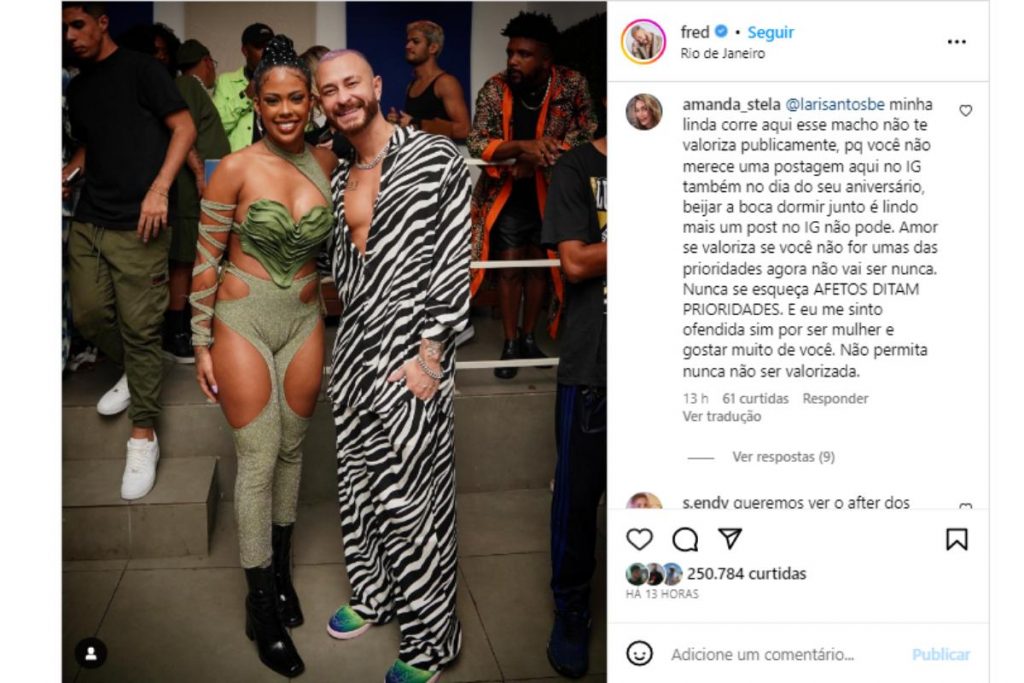Reply using Responder on amanda_stela comment
Screen dimensions: 1024x683
[835, 398]
